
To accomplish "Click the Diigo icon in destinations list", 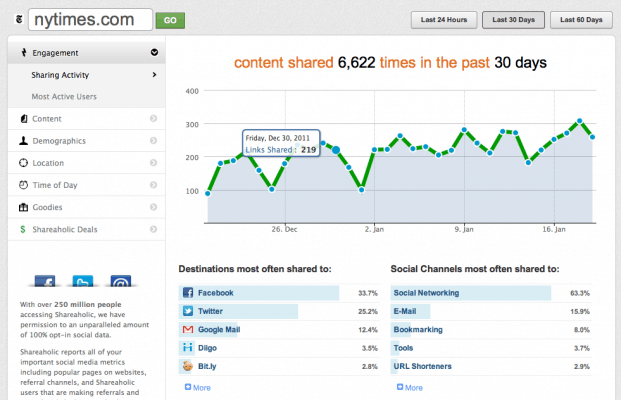I will pyautogui.click(x=187, y=348).
